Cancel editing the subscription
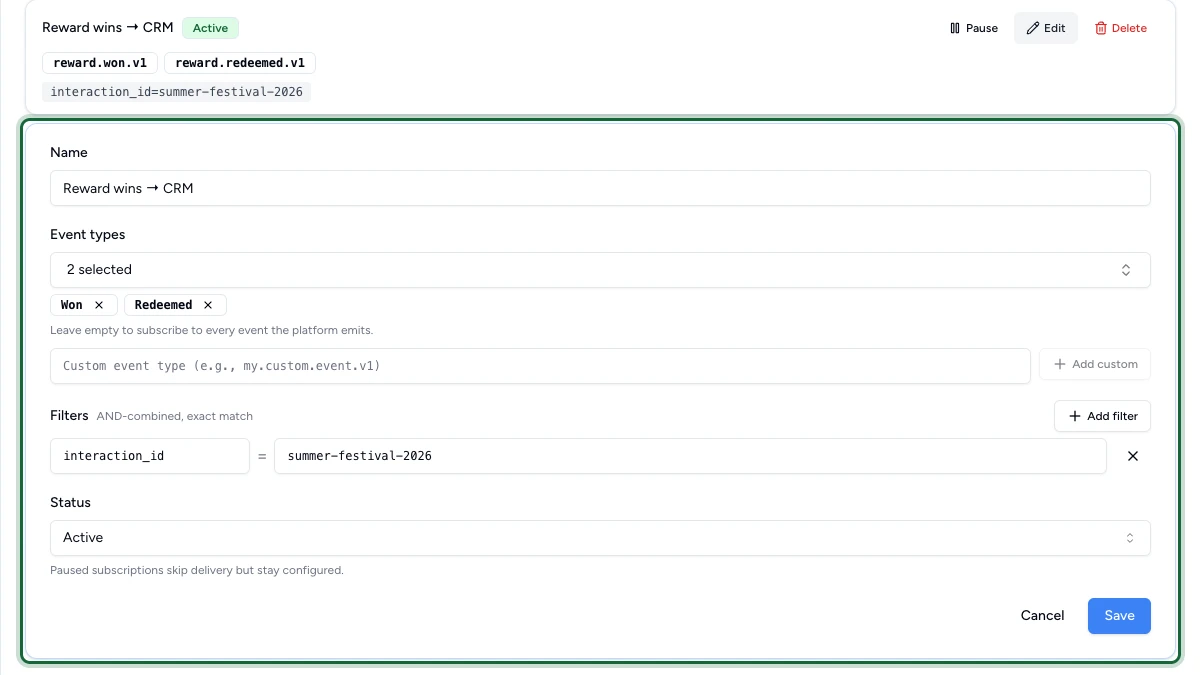Image resolution: width=1200 pixels, height=675 pixels. click(1042, 616)
